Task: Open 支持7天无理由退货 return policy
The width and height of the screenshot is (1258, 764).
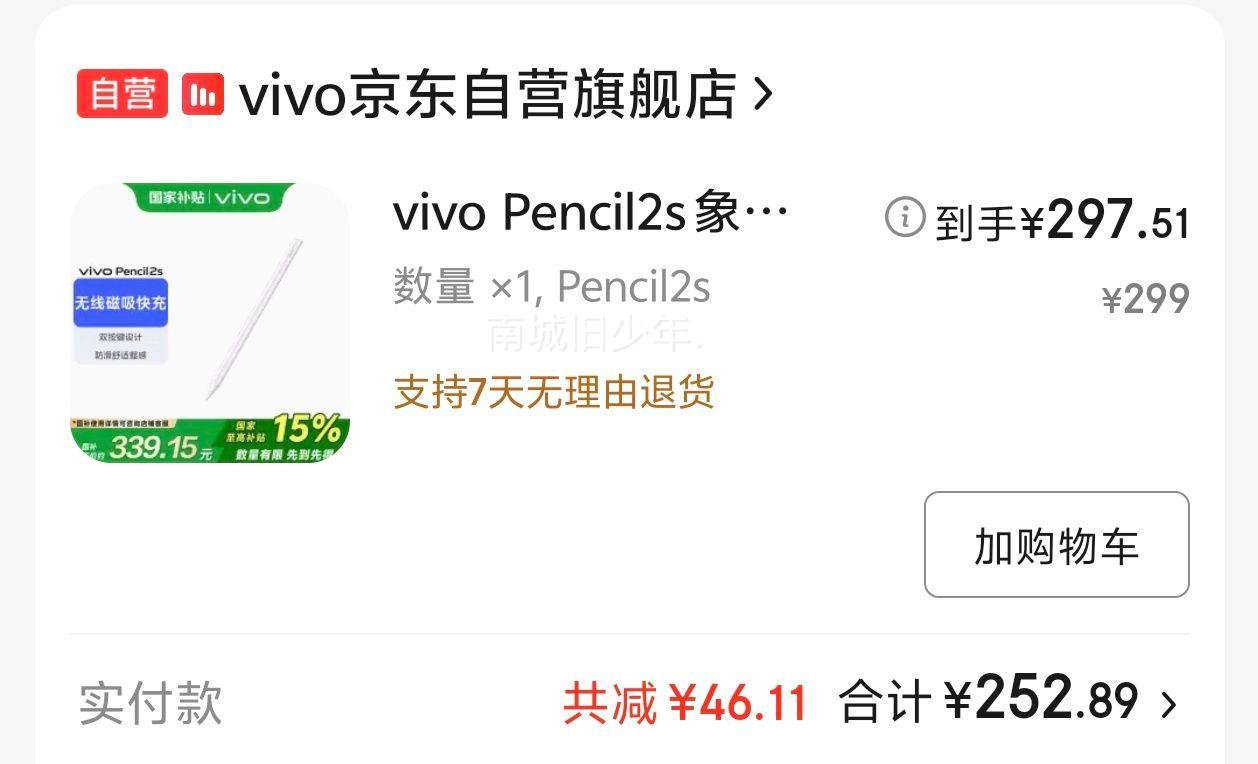Action: pos(554,392)
